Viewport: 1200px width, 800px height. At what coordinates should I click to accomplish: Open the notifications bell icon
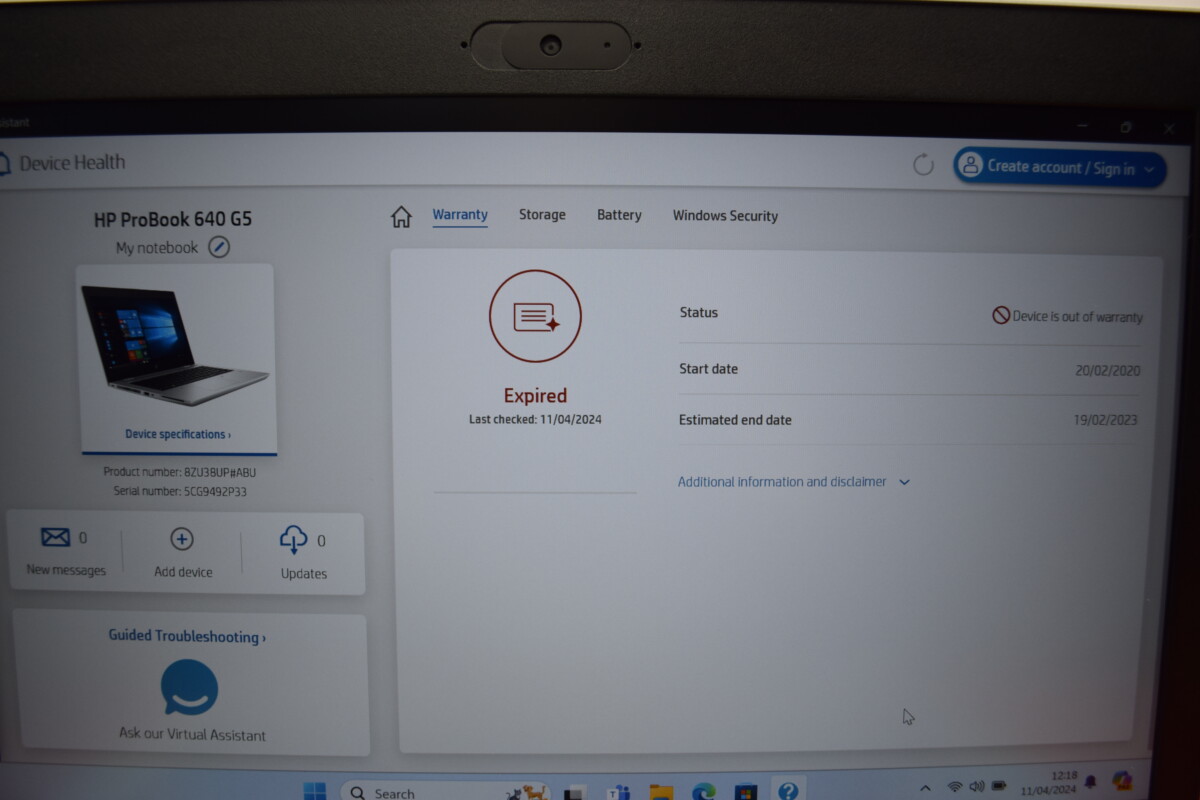[1090, 781]
